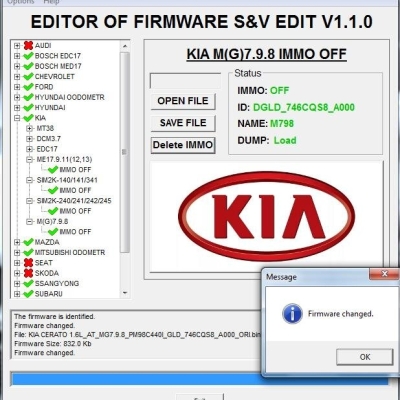Viewport: 400px width, 400px height.
Task: Click the green check icon beside MAZDA
Action: [28, 242]
